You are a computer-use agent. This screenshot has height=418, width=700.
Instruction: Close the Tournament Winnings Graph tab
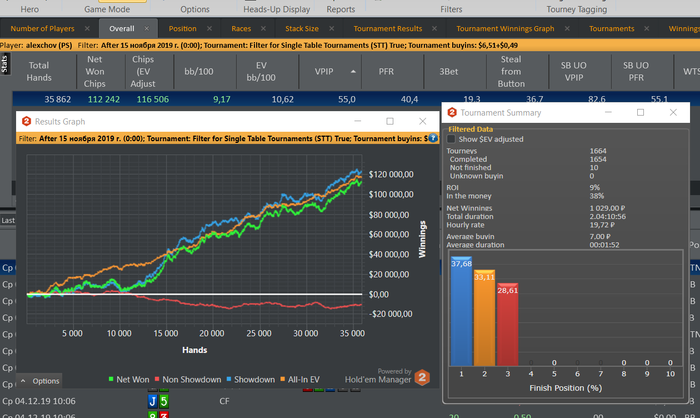coord(567,29)
